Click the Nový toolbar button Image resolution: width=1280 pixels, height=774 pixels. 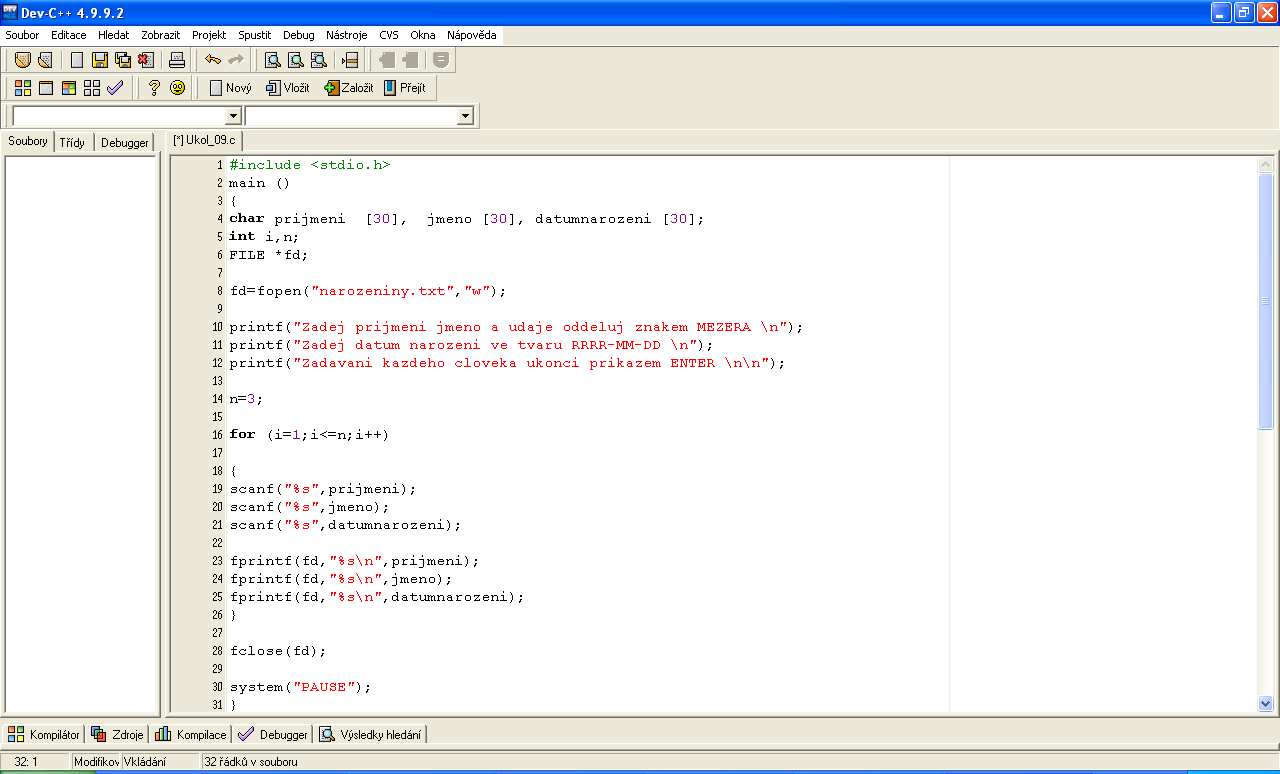point(230,88)
